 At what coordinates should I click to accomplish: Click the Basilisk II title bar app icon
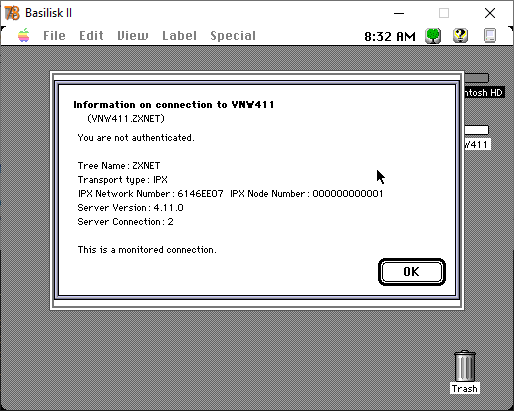tap(12, 13)
